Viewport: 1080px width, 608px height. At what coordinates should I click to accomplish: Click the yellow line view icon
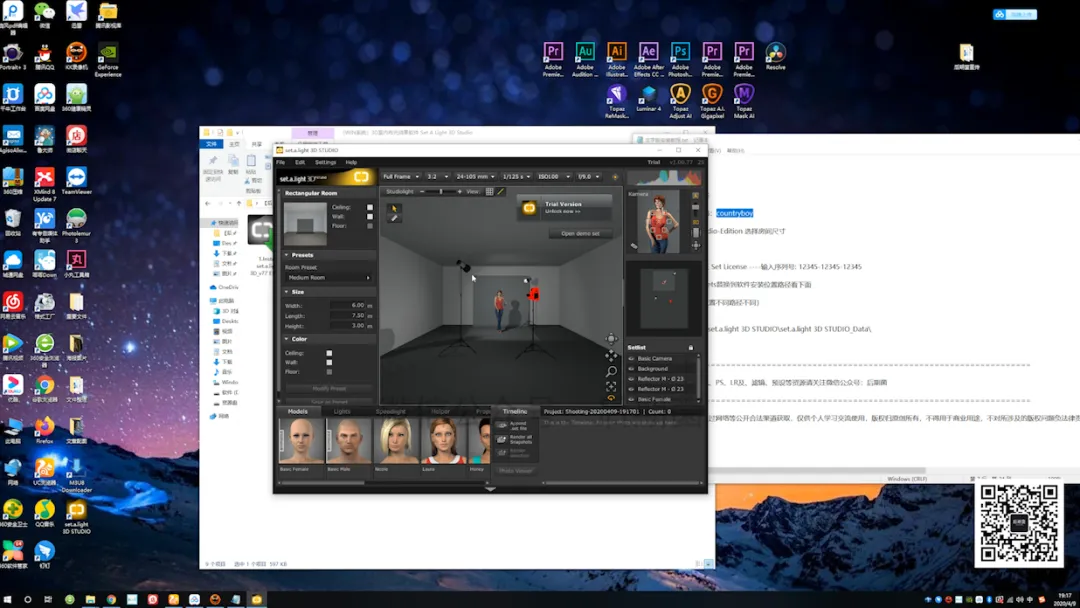pos(501,191)
